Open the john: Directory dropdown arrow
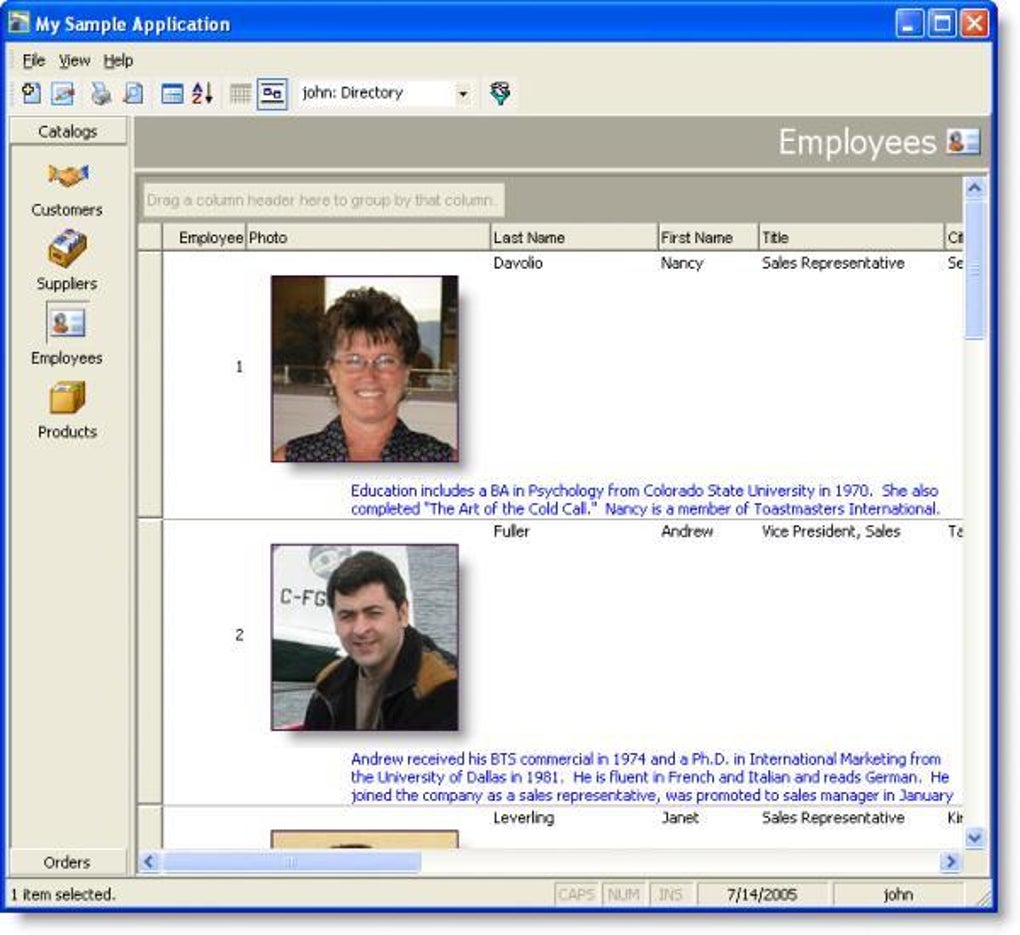Viewport: 1020px width, 935px height. 463,94
